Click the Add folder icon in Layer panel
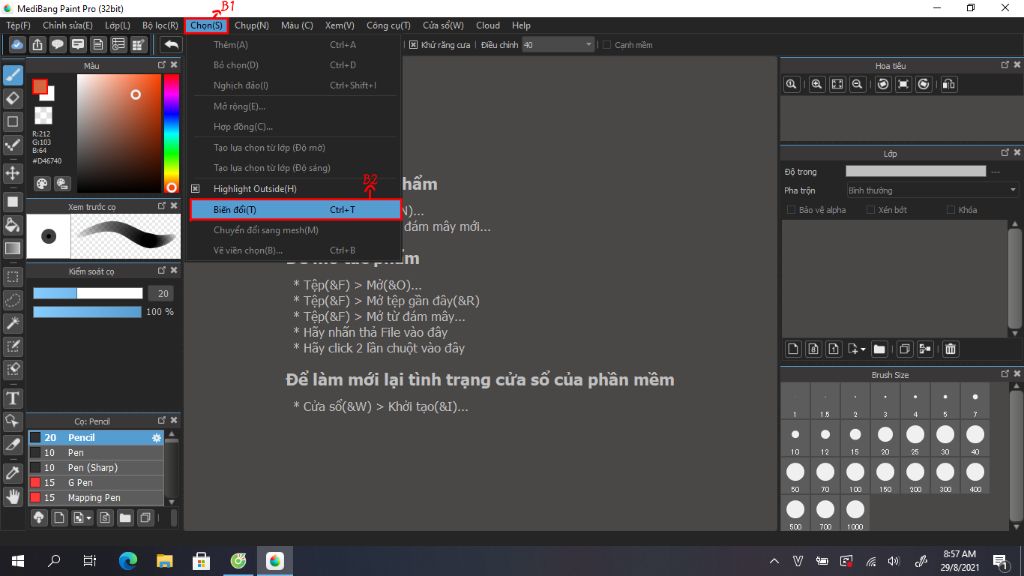1024x576 pixels. point(879,349)
